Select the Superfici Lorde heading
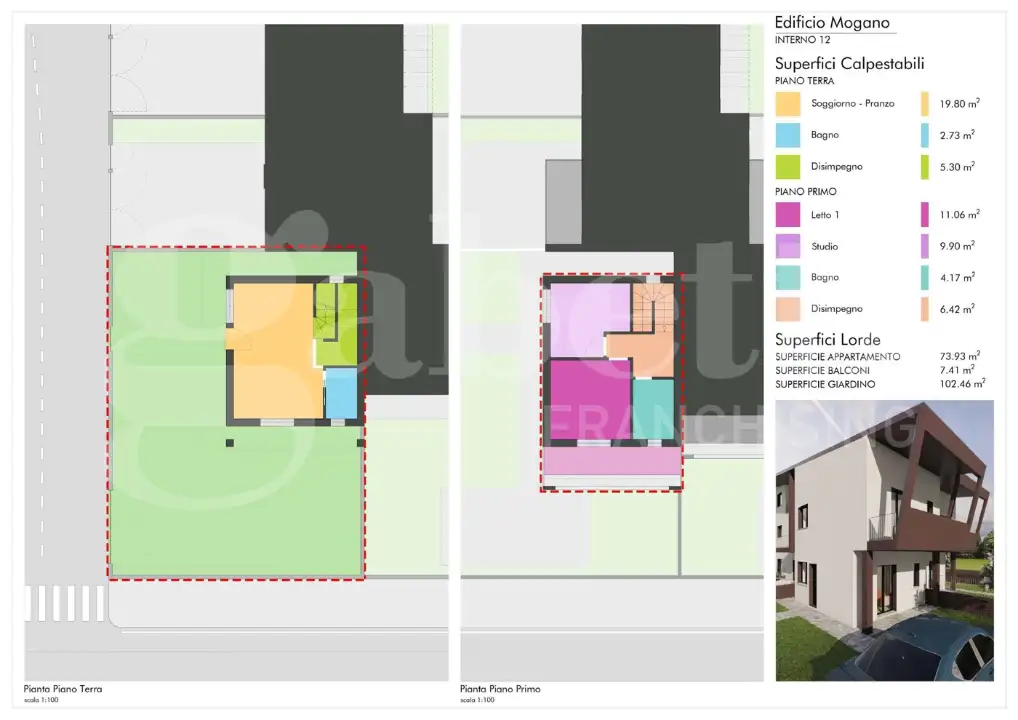 pos(827,339)
